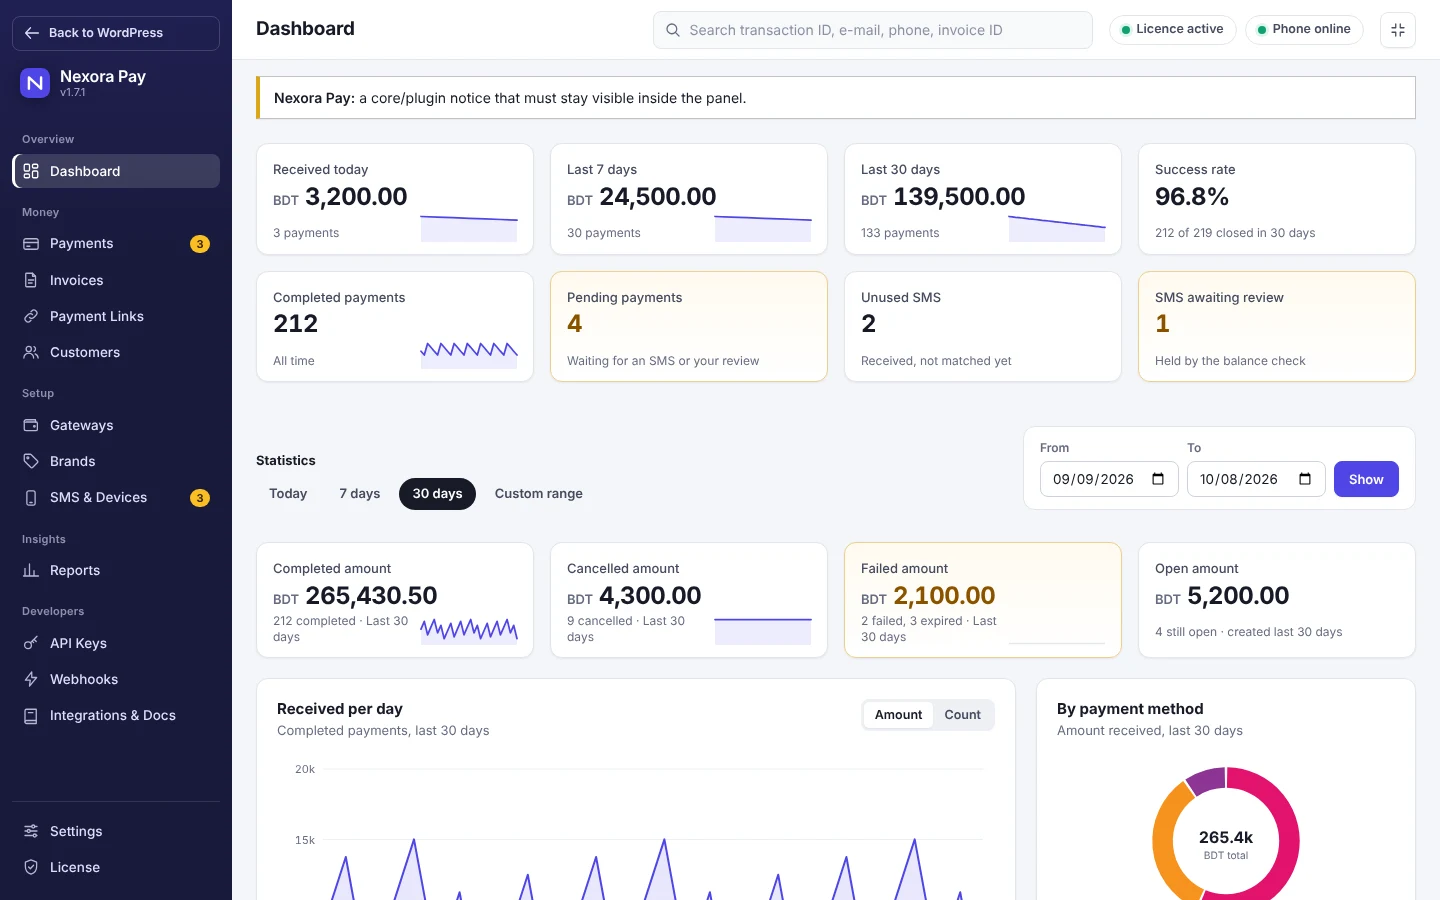Switch chart to Amount view
This screenshot has width=1440, height=900.
(898, 715)
